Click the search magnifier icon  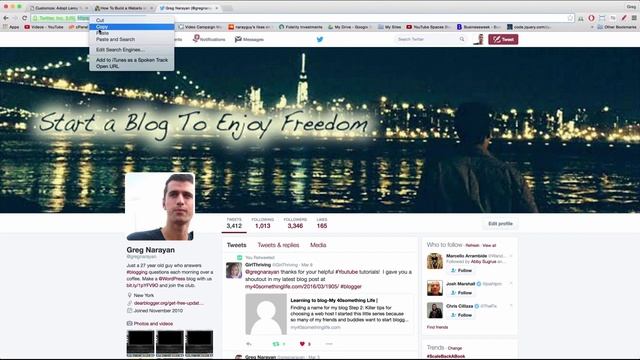(462, 39)
